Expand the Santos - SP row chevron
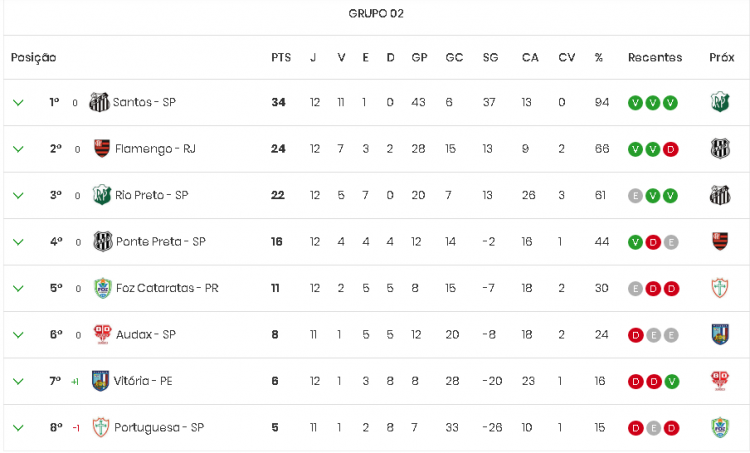Screen dimensions: 750x453 pyautogui.click(x=18, y=102)
